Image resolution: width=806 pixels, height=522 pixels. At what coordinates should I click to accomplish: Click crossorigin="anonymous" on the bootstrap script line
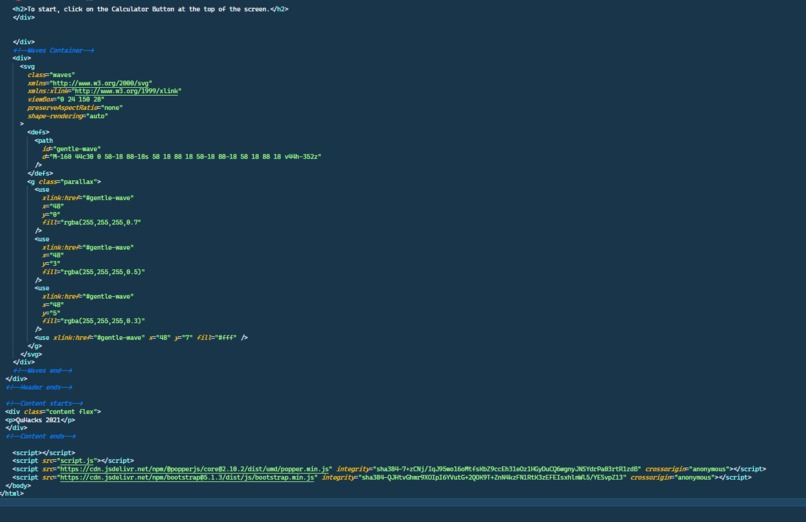point(674,477)
